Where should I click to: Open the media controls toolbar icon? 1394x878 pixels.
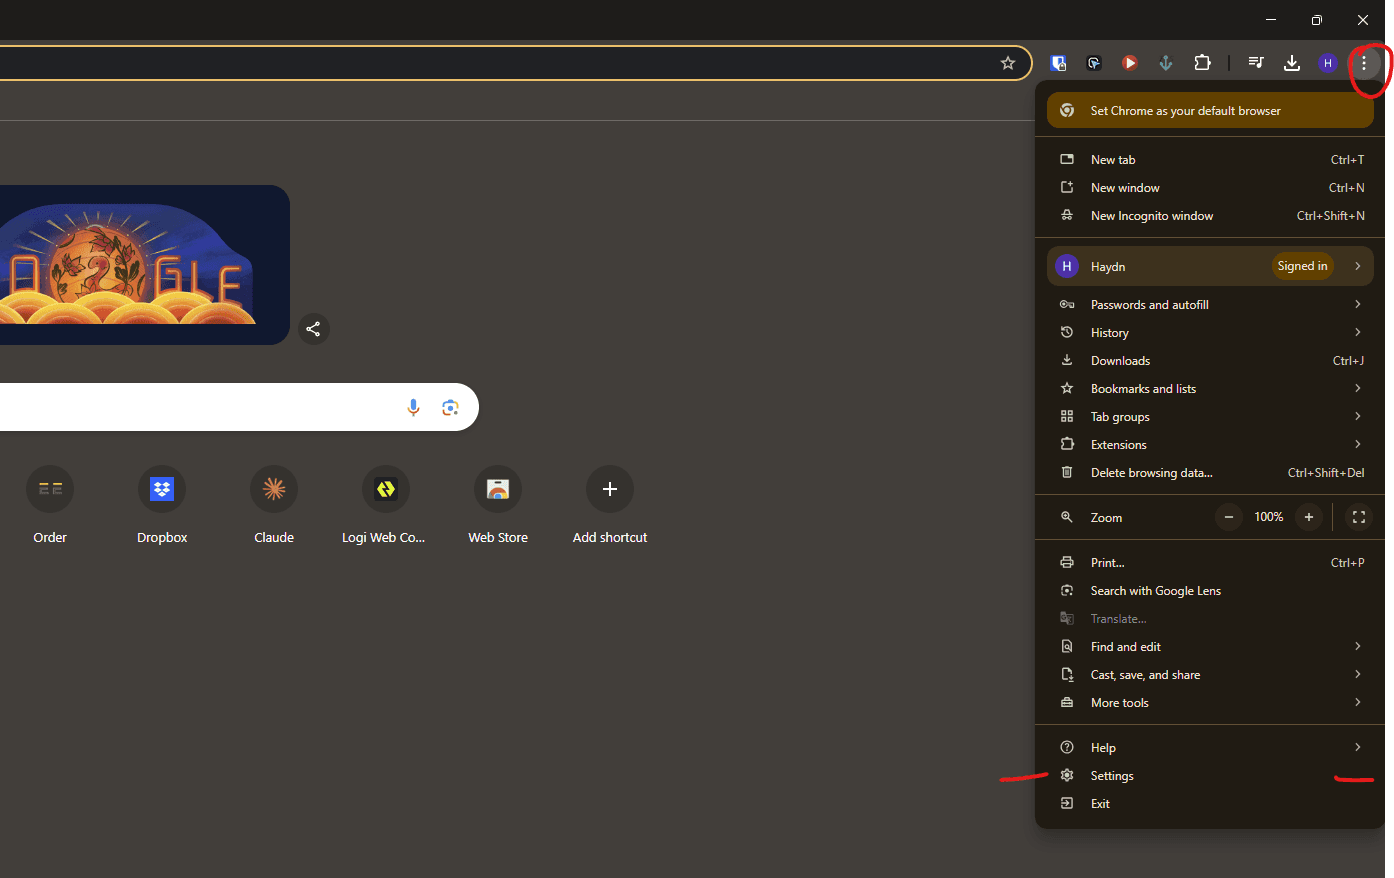(x=1255, y=62)
